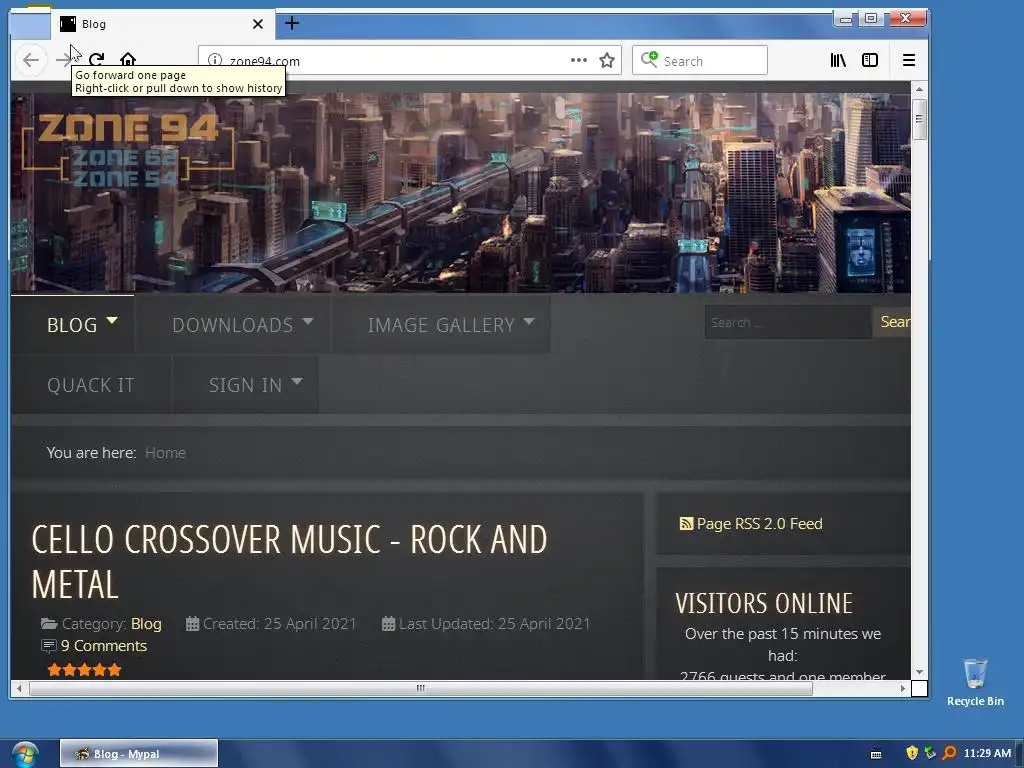
Task: Click the browser Search box
Action: [x=699, y=61]
